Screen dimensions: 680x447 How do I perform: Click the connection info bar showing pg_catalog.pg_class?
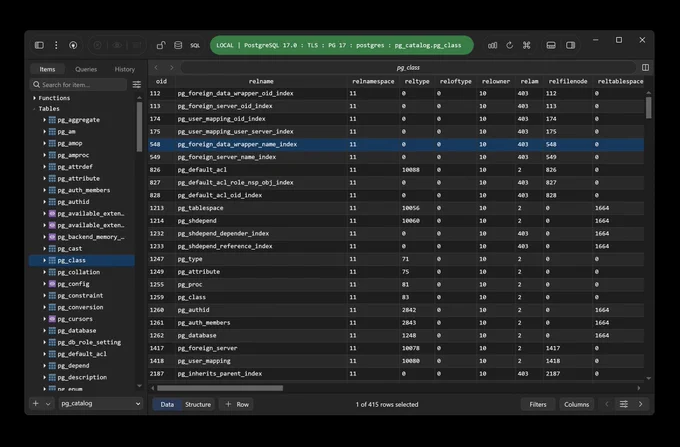(342, 45)
